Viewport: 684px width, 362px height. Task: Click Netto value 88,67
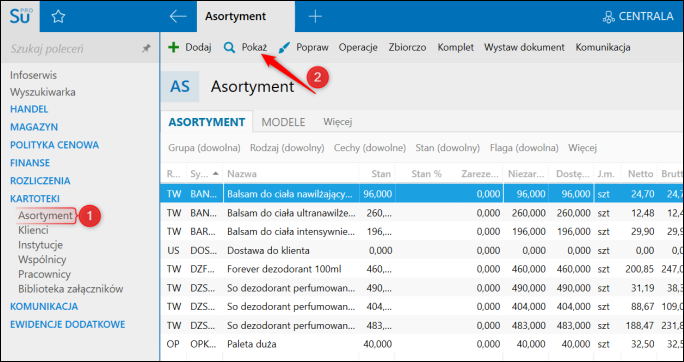(643, 307)
